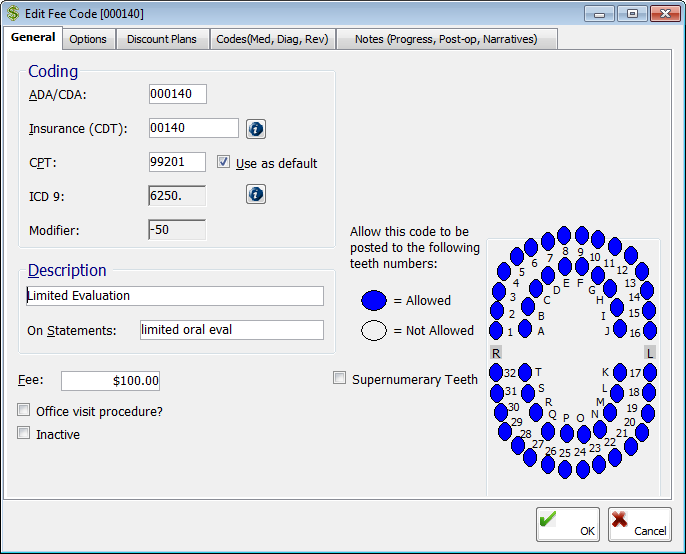The width and height of the screenshot is (686, 554).
Task: Click the On Statements field
Action: [x=232, y=330]
